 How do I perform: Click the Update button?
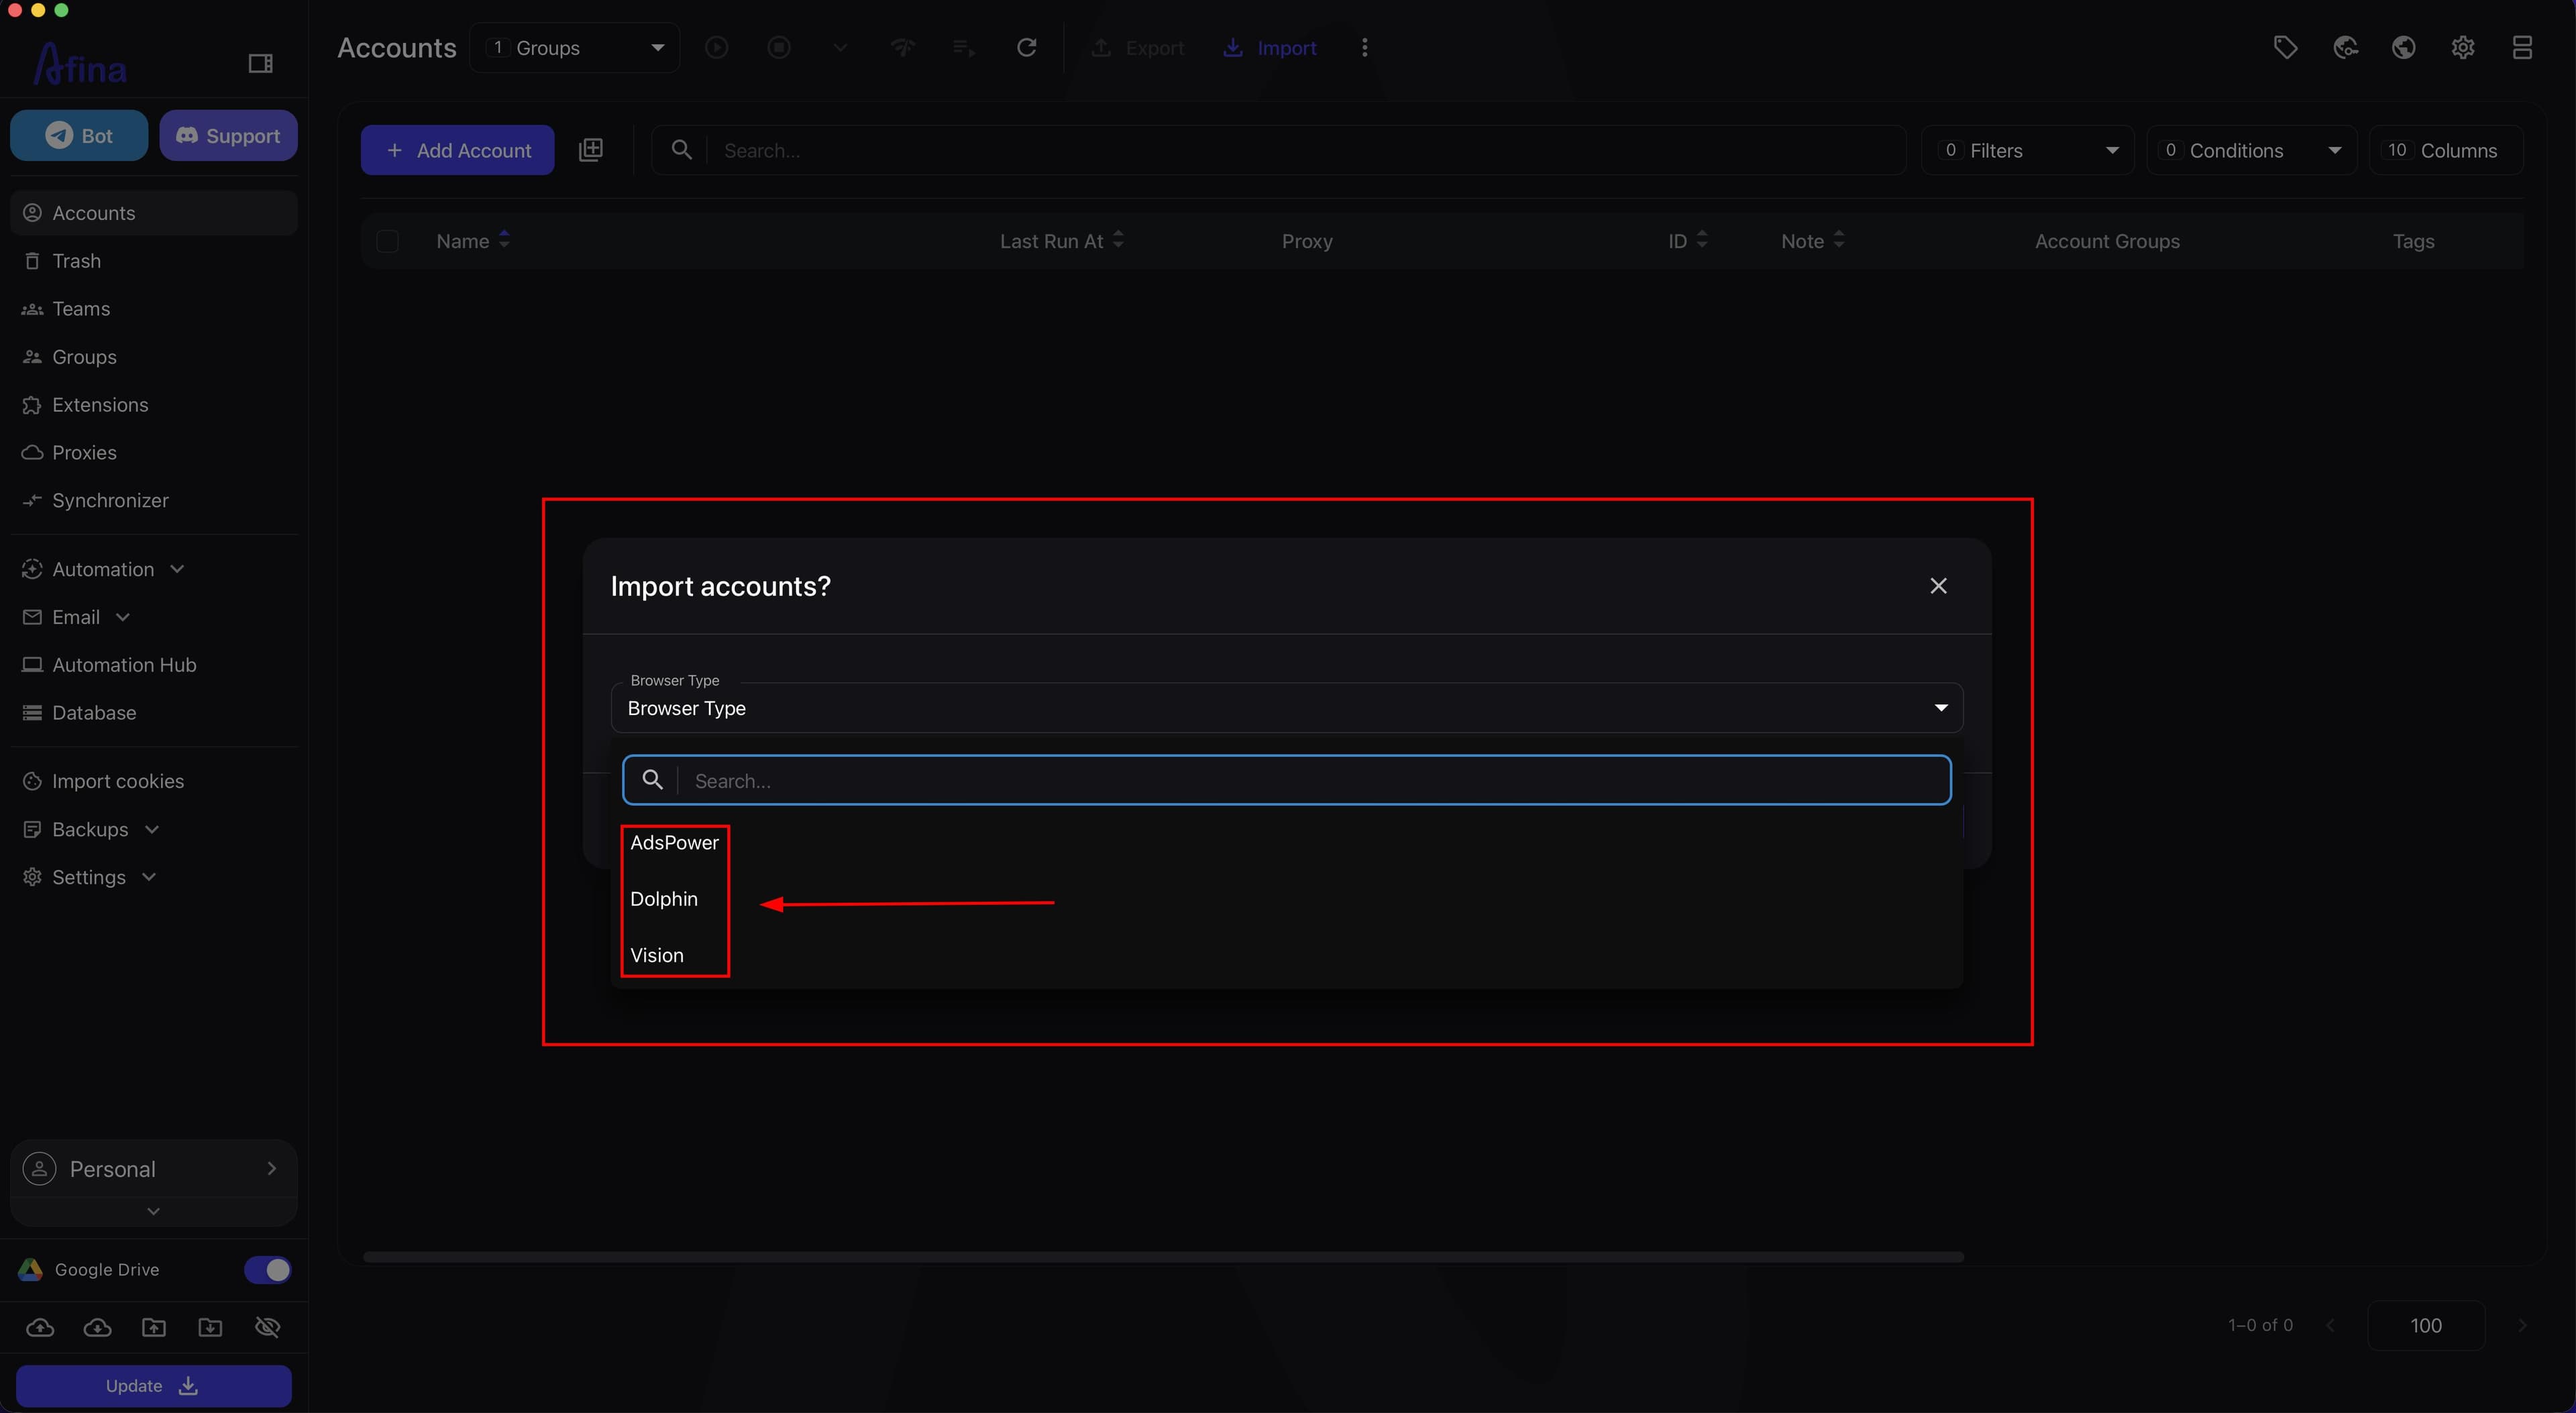(154, 1386)
